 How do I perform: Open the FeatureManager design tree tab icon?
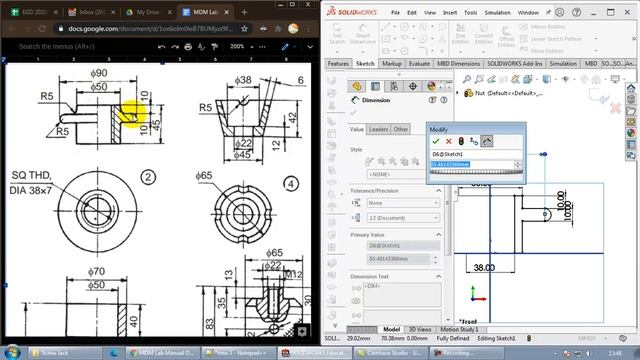coord(357,86)
